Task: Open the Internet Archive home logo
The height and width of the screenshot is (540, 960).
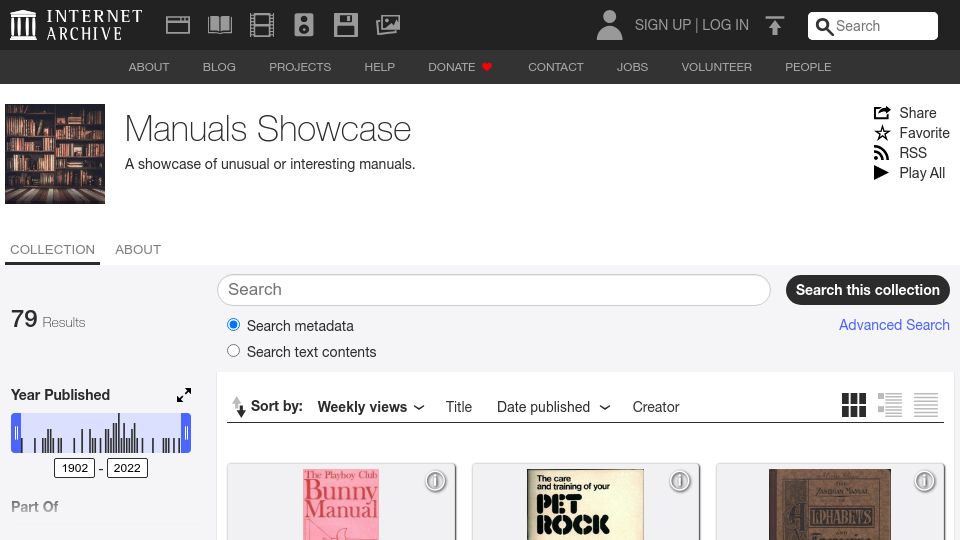Action: tap(76, 25)
